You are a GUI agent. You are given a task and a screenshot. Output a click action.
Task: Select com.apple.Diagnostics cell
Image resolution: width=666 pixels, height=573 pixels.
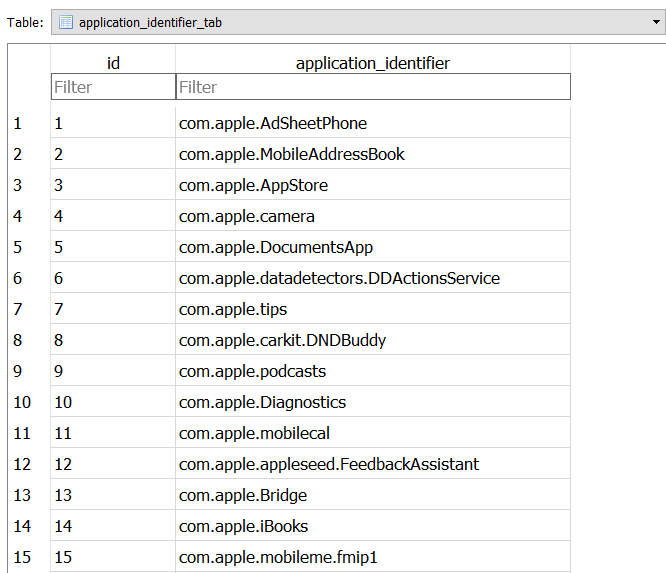coord(373,402)
